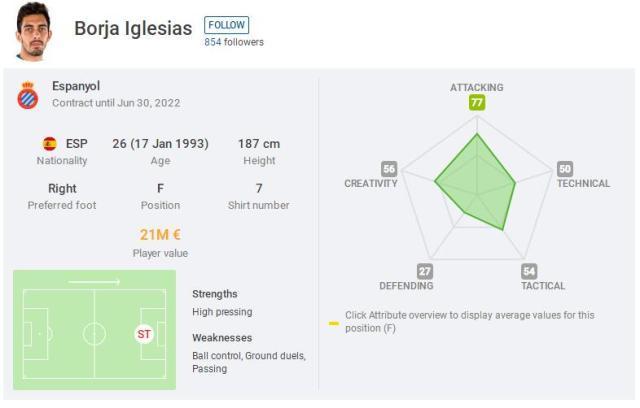Click the Defending 27 score badge
640x408 pixels.
[425, 271]
